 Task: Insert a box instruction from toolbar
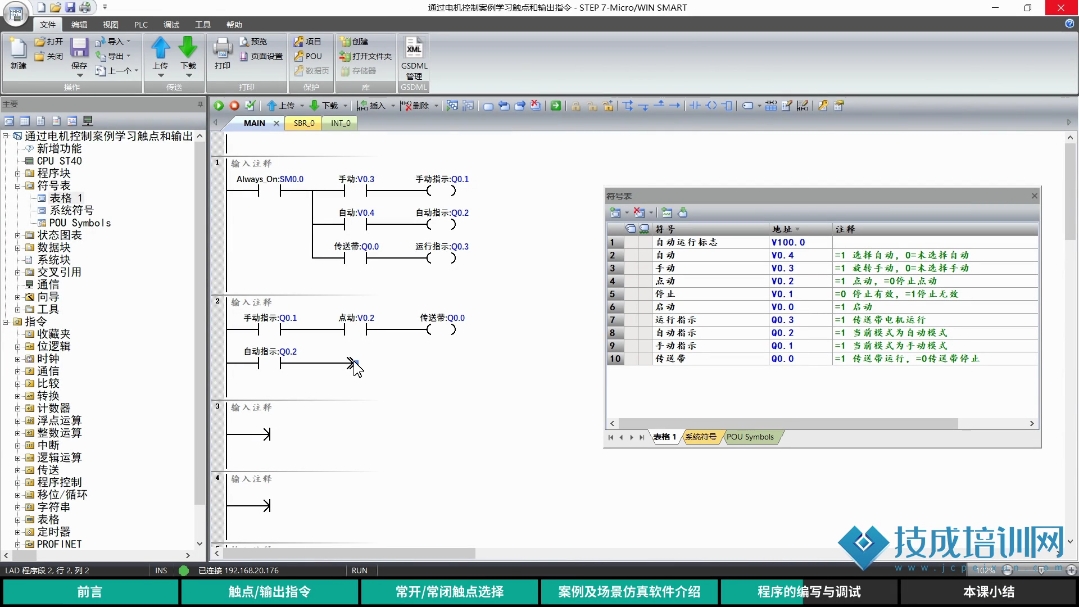coord(727,105)
